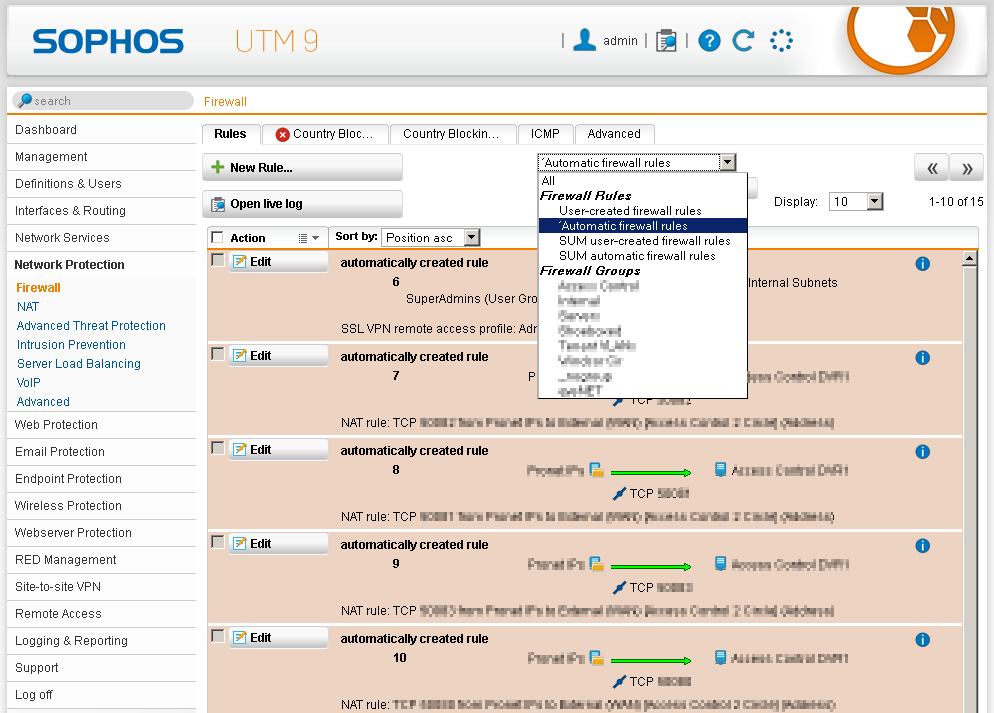Open Advanced Threat Protection link
The image size is (994, 713).
pos(91,326)
